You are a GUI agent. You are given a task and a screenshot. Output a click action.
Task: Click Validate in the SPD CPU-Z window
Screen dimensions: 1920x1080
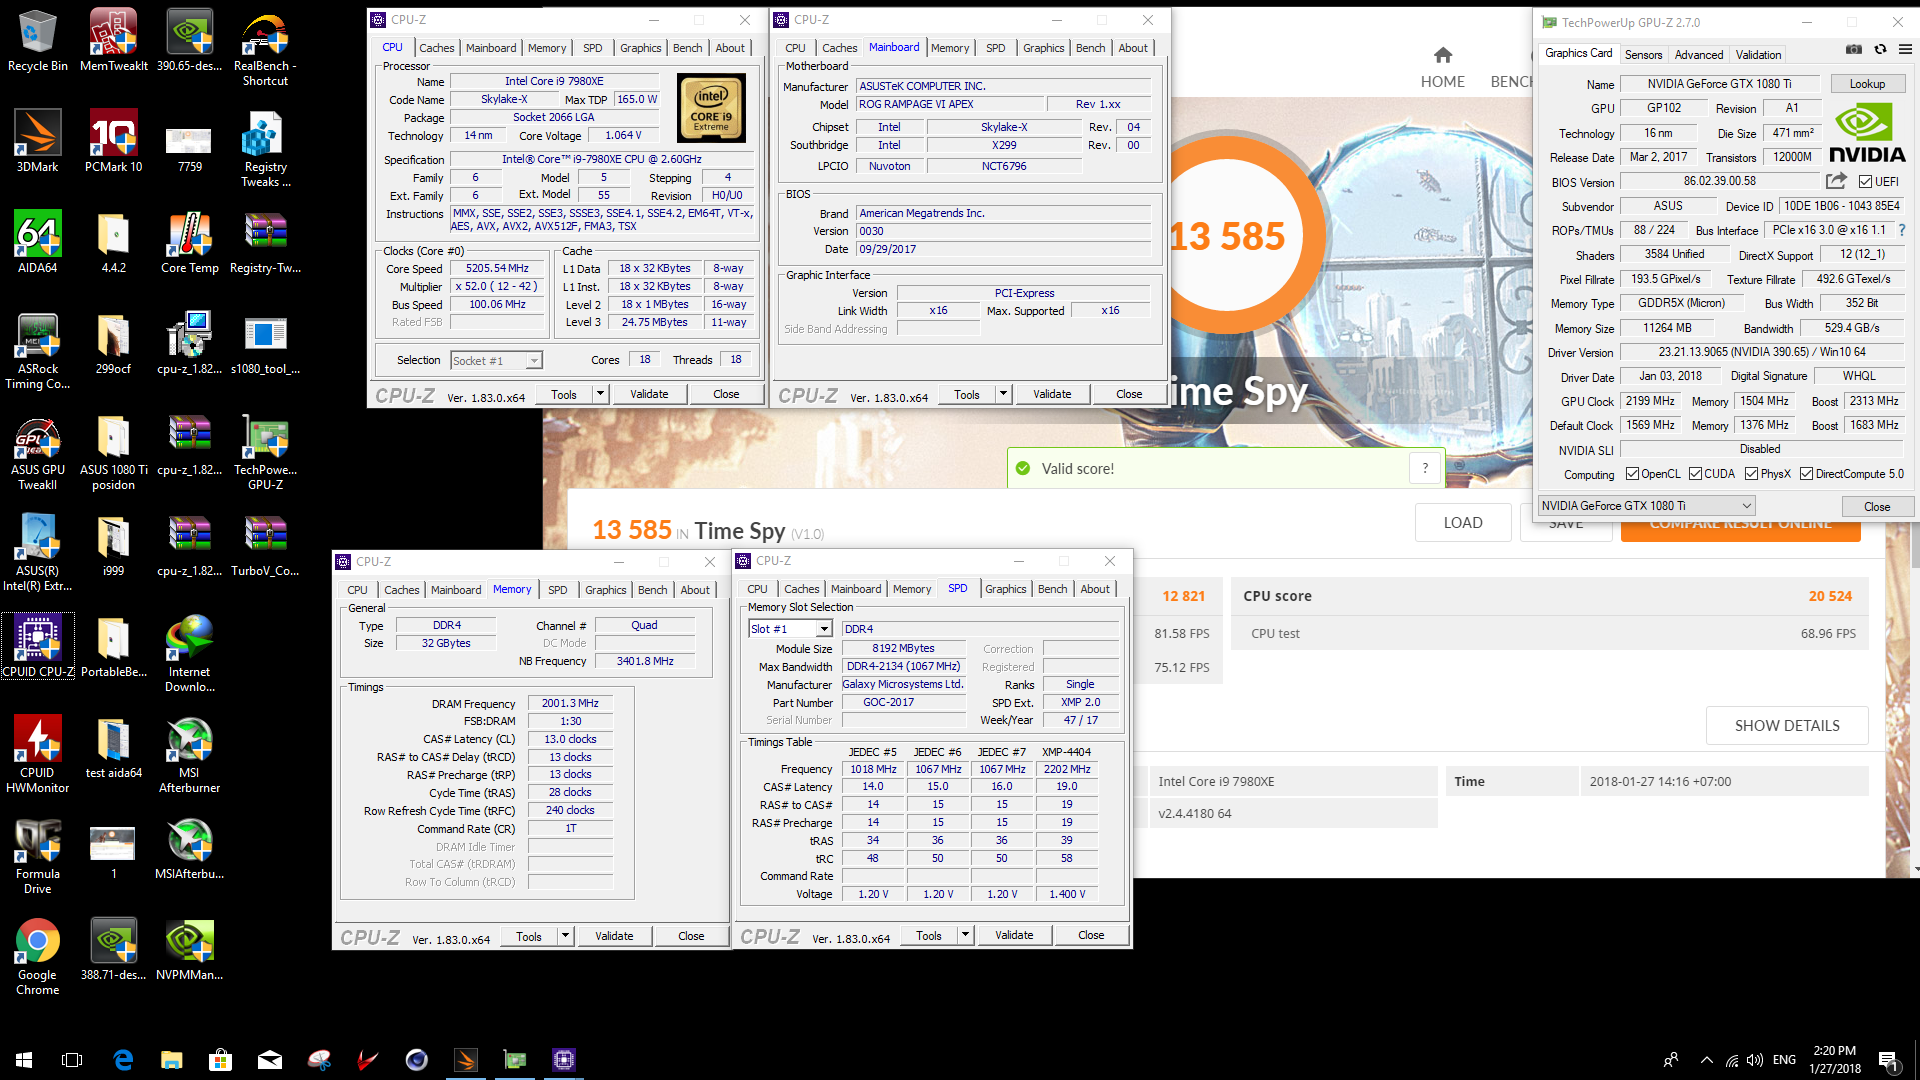click(1014, 935)
